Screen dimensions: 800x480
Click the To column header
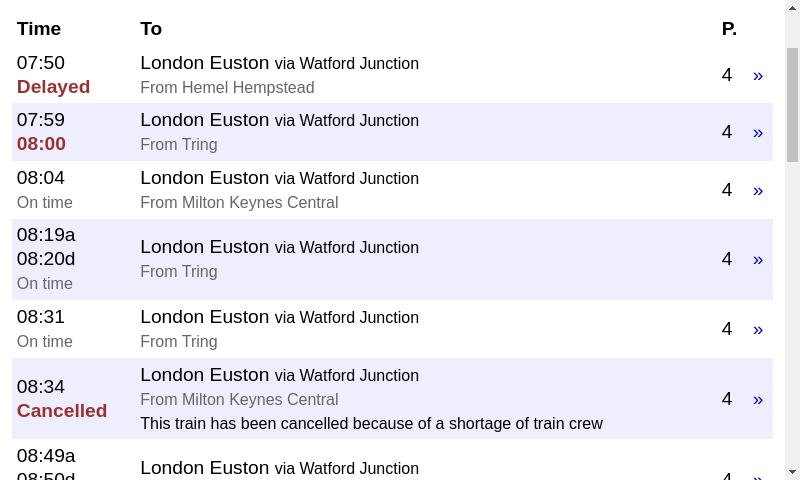151,29
